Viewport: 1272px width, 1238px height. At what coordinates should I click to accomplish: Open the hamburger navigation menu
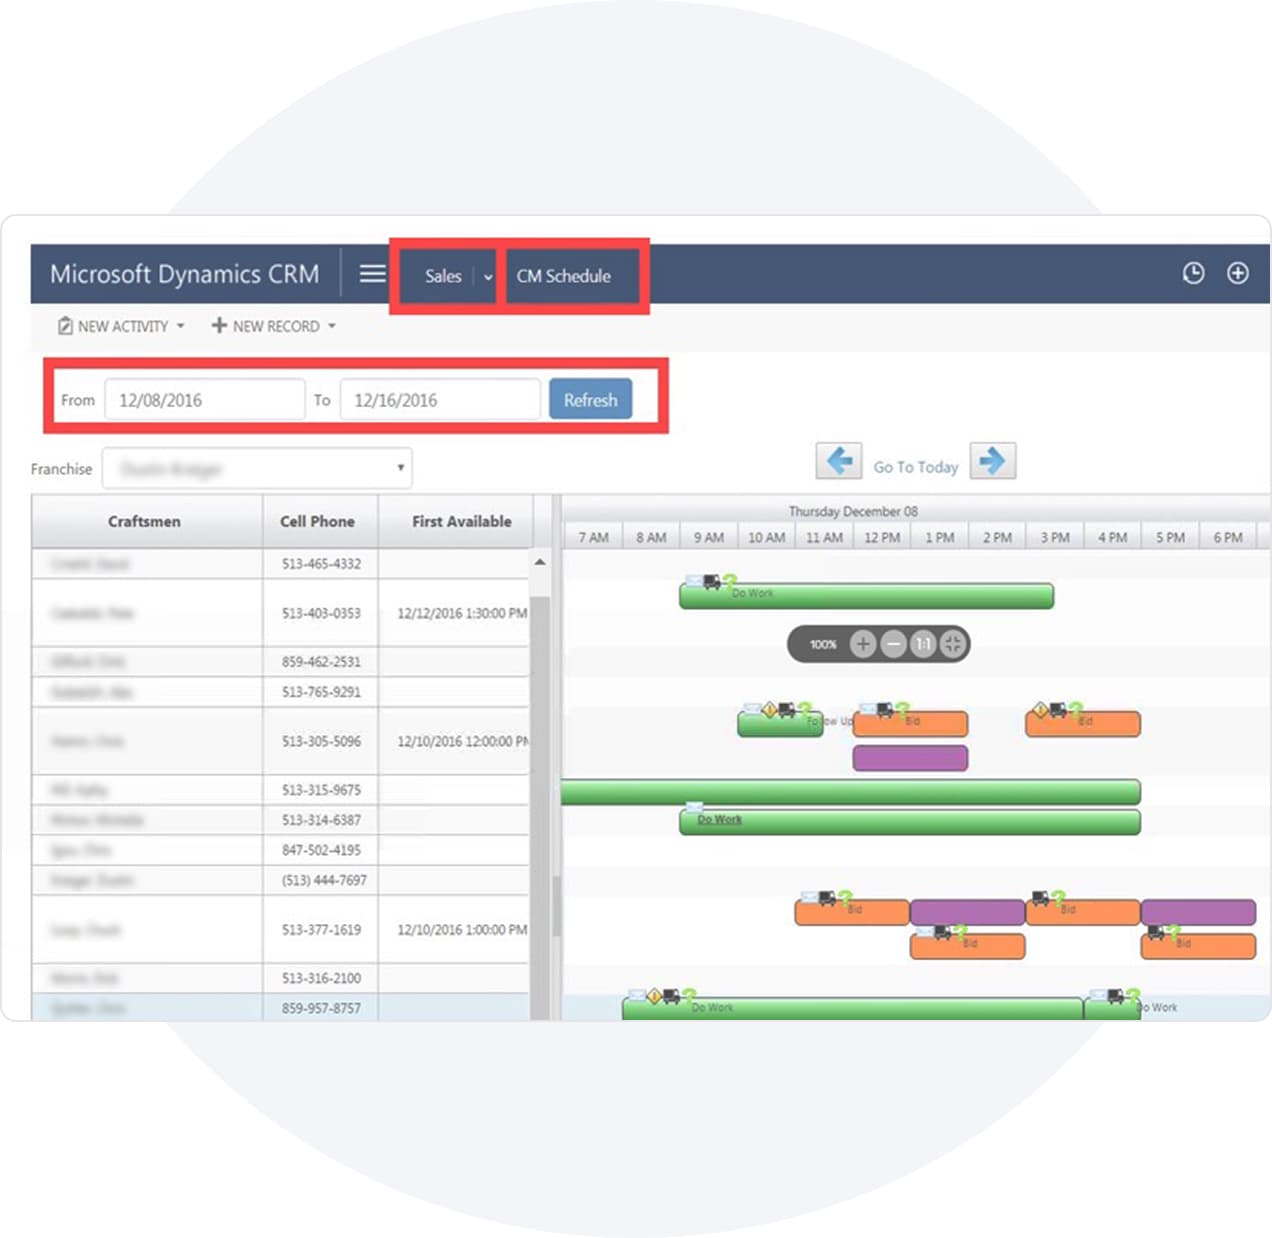click(372, 274)
